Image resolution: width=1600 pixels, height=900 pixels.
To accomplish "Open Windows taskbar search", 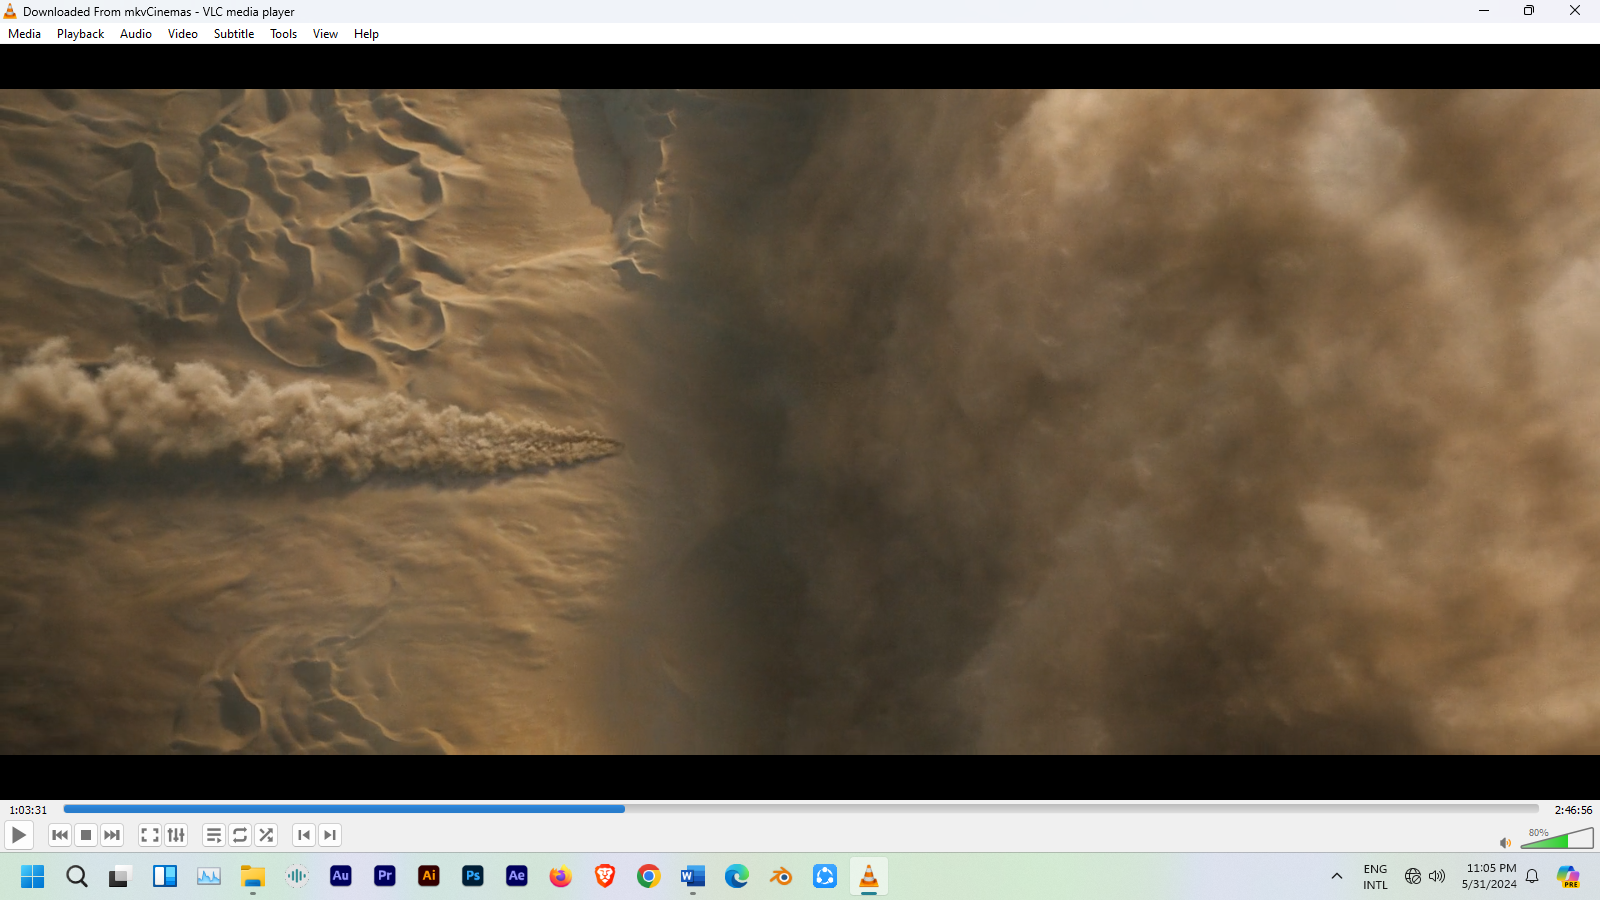I will coord(77,876).
